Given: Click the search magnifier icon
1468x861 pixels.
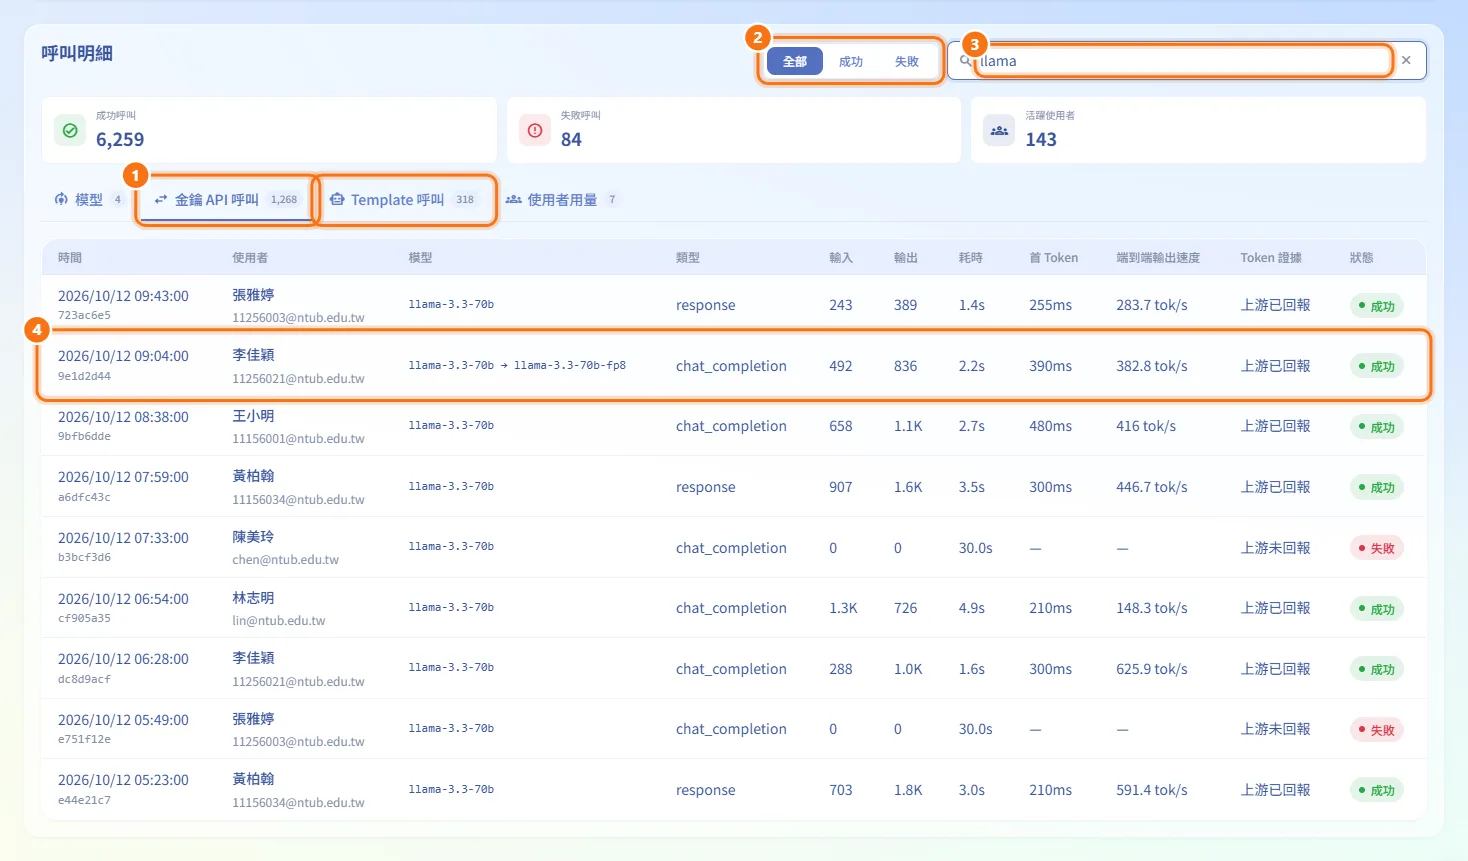Looking at the screenshot, I should pyautogui.click(x=966, y=61).
